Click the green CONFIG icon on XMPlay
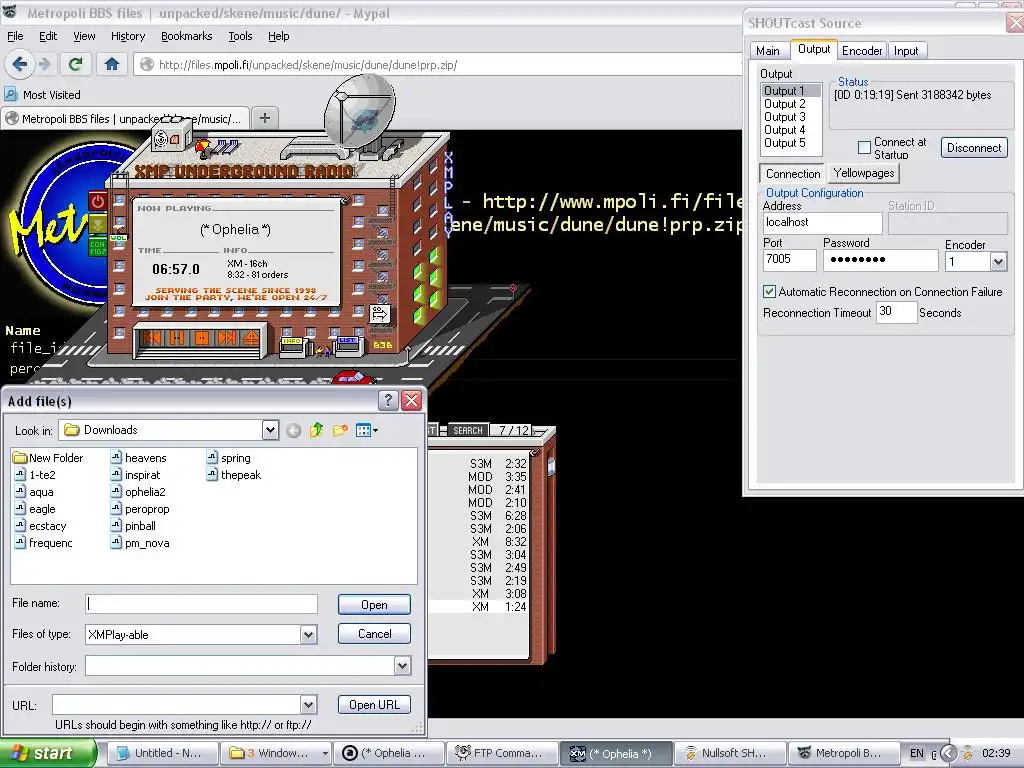 [97, 248]
